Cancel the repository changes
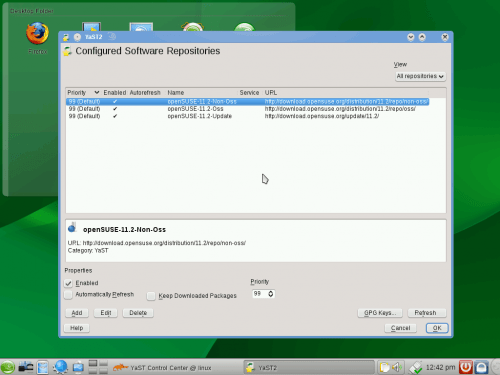 click(x=400, y=328)
